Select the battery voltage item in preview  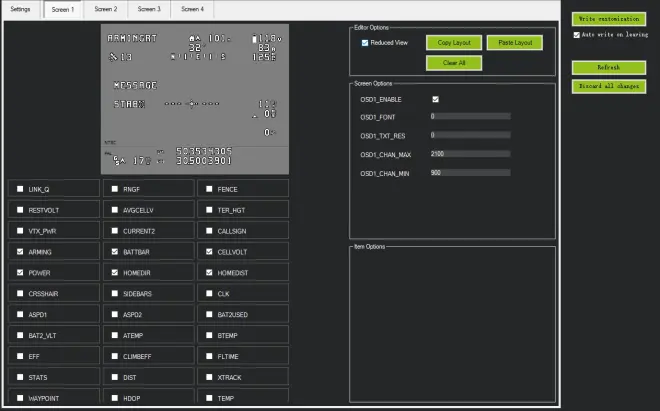266,38
